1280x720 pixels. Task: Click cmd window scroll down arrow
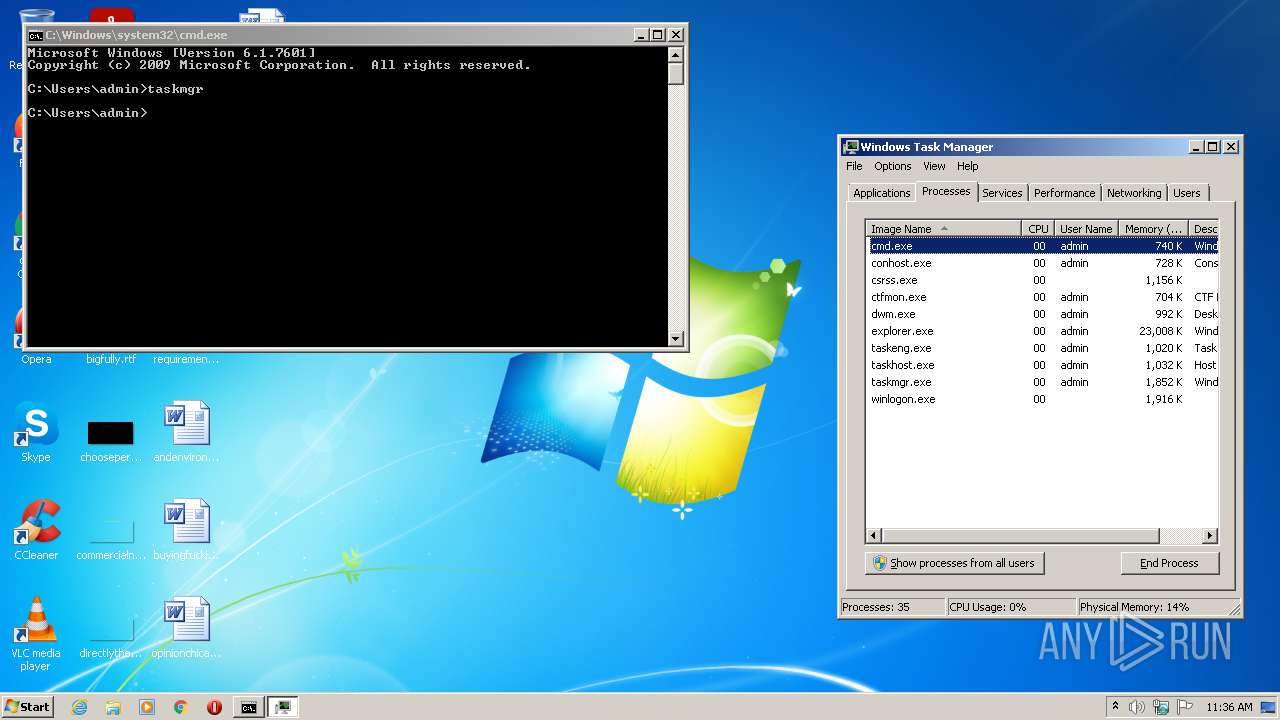(x=676, y=339)
